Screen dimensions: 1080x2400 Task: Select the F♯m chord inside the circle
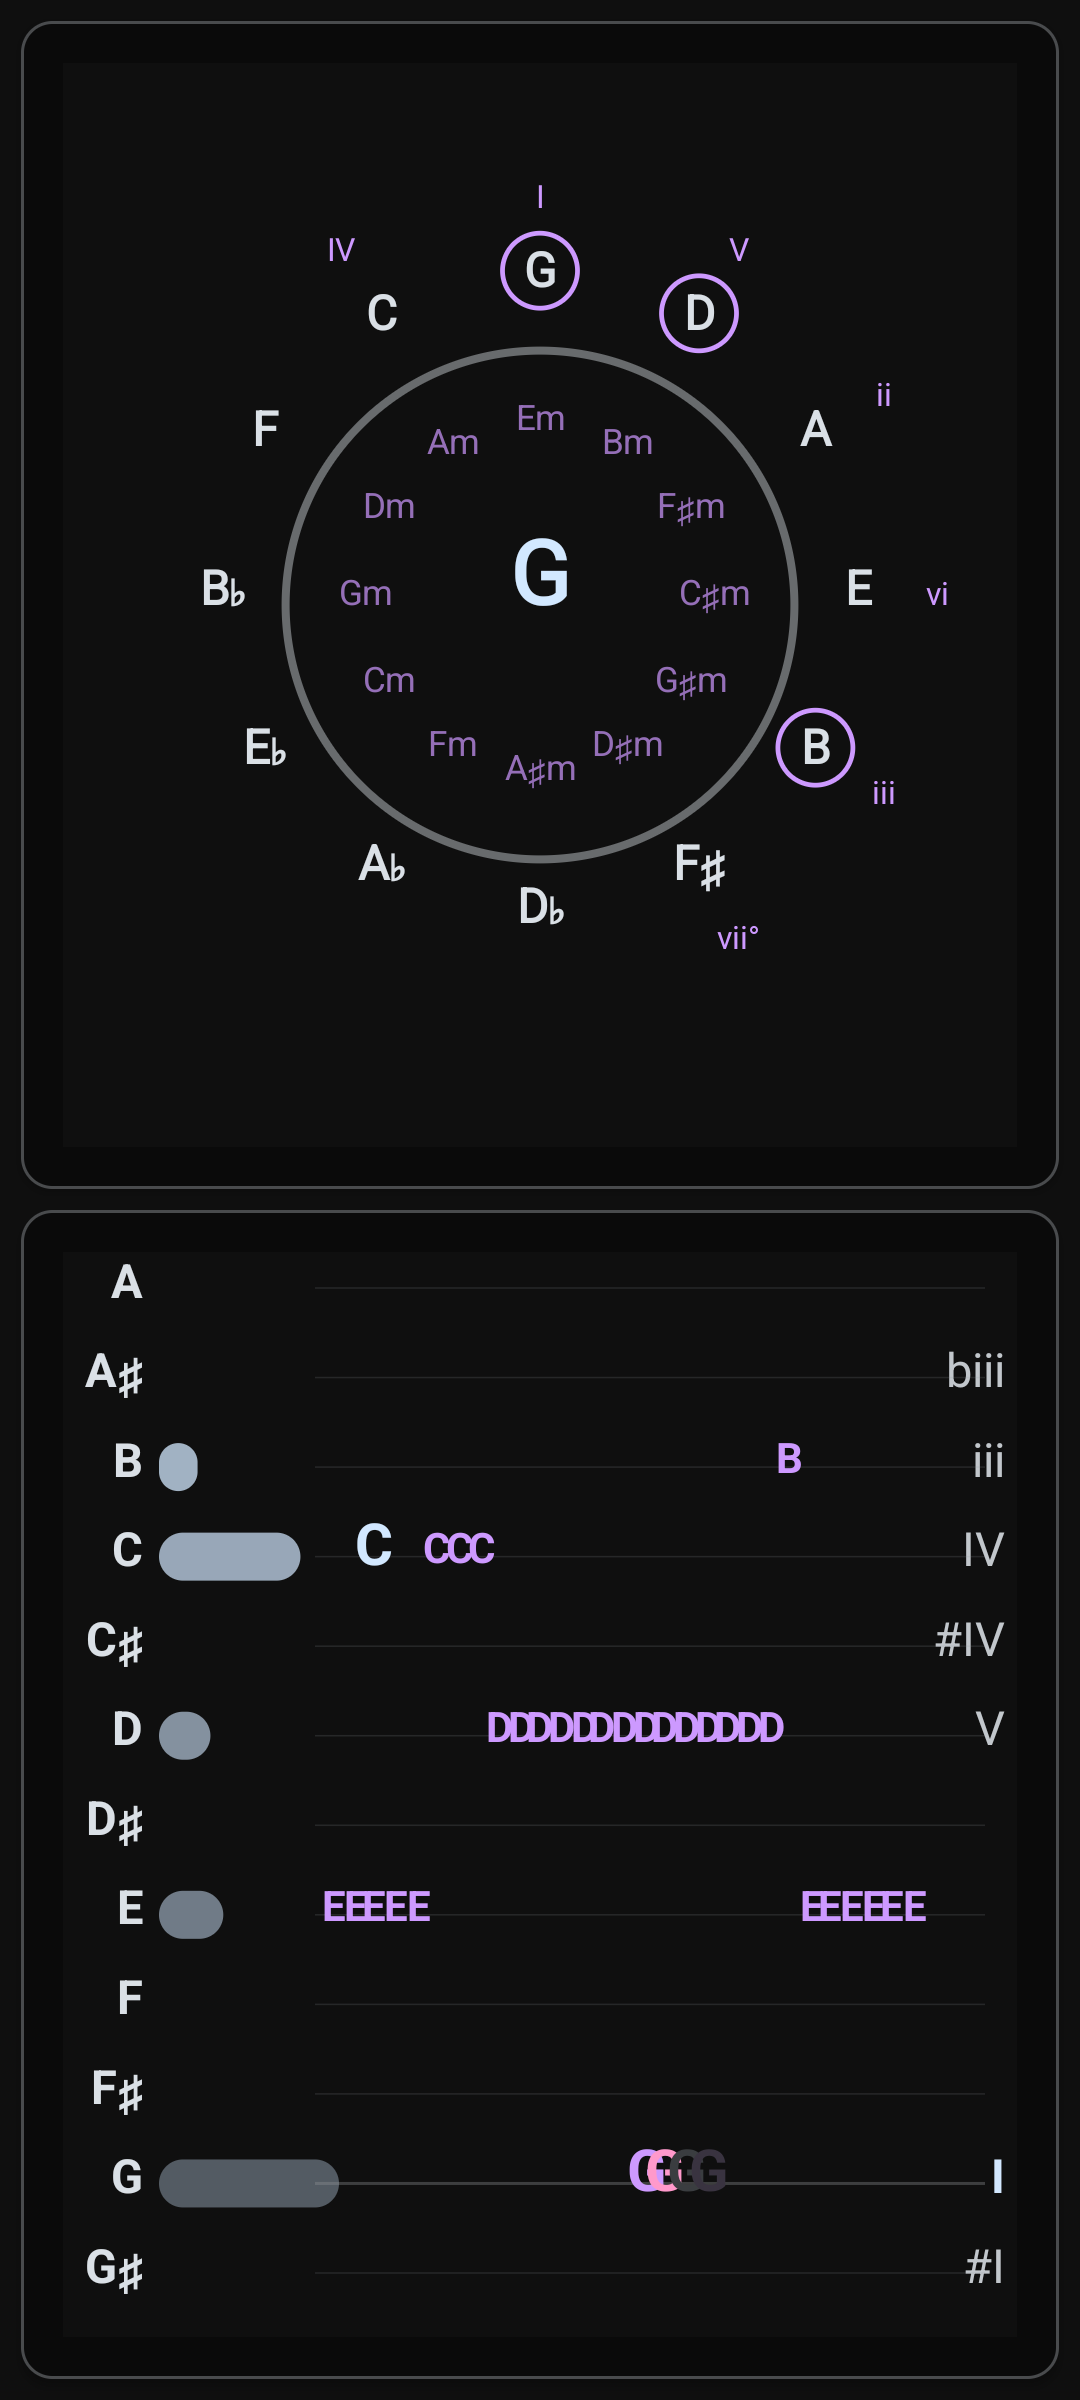(x=691, y=507)
